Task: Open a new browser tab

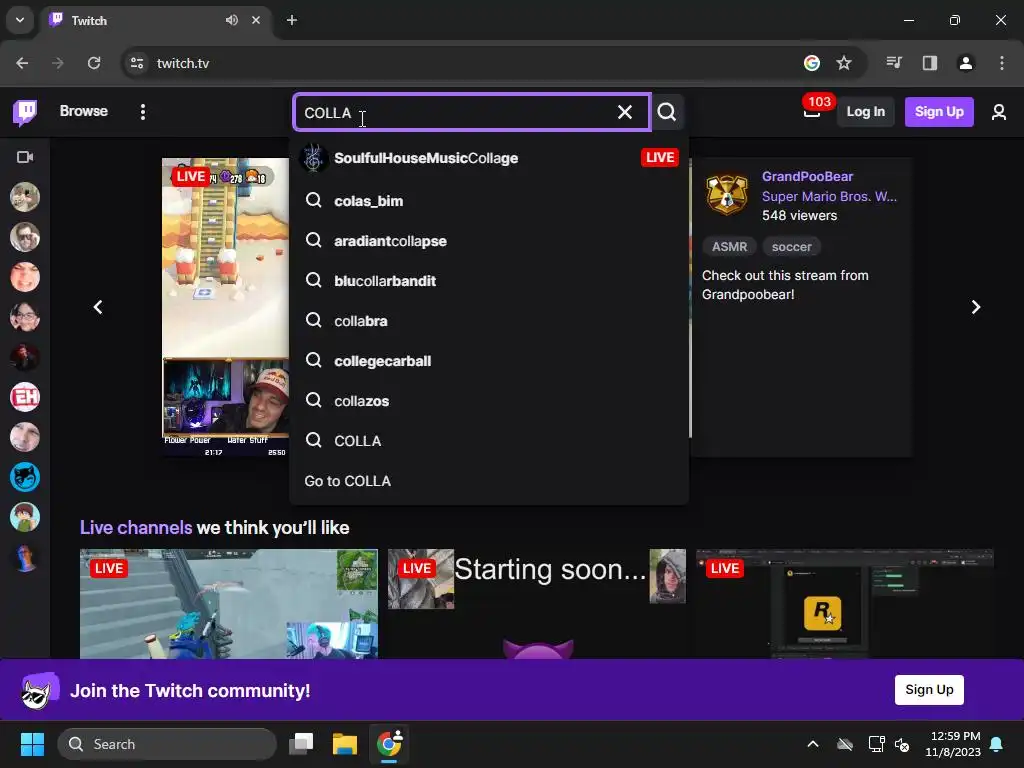Action: point(292,20)
